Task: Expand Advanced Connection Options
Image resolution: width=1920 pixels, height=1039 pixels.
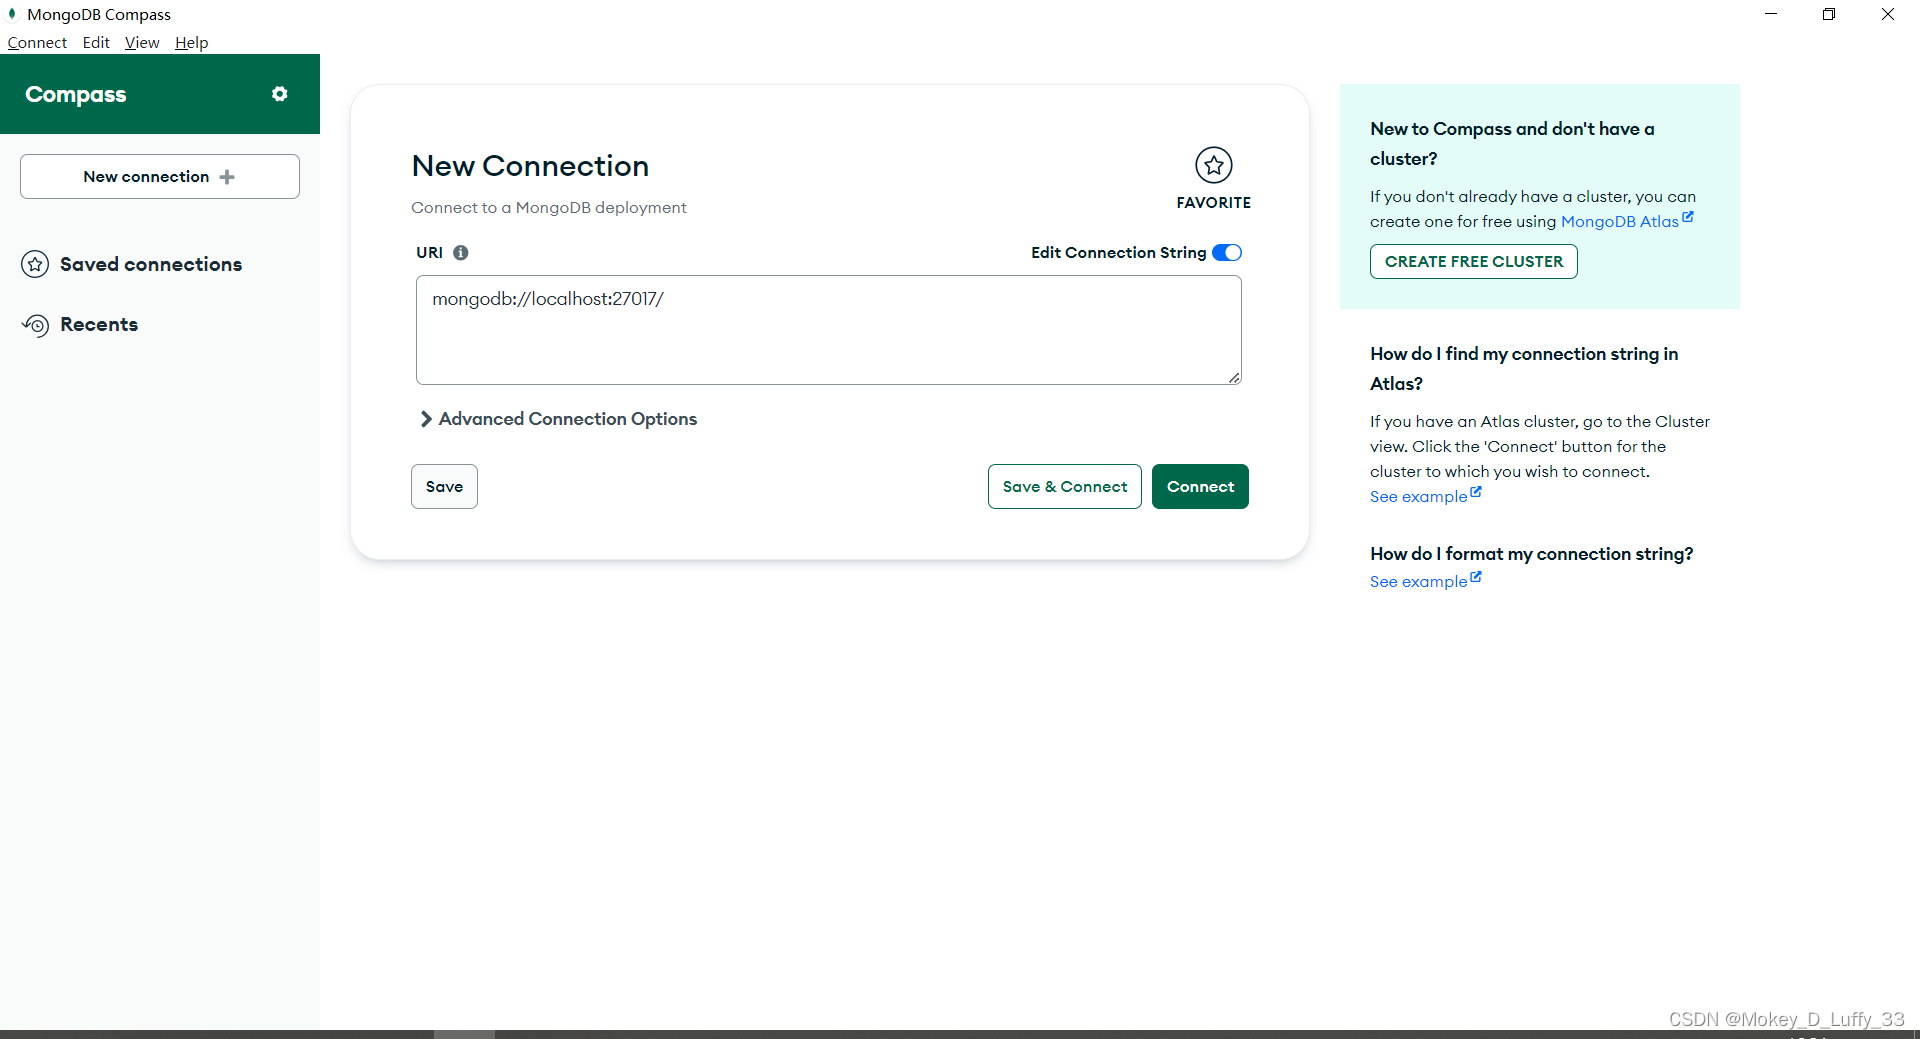Action: [558, 419]
